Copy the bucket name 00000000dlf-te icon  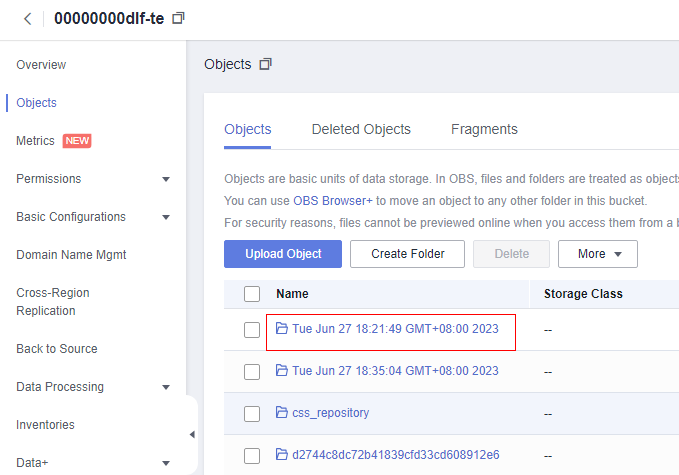pos(179,19)
